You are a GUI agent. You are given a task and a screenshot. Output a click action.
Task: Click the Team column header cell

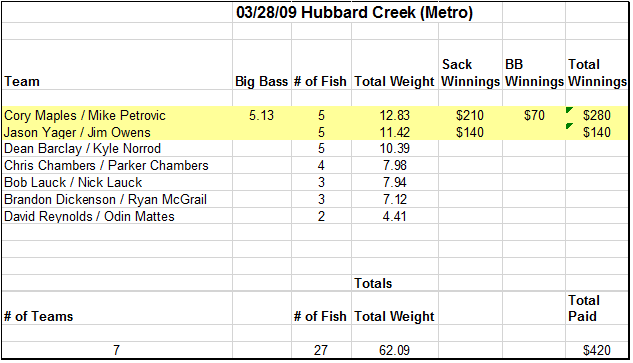[117, 65]
